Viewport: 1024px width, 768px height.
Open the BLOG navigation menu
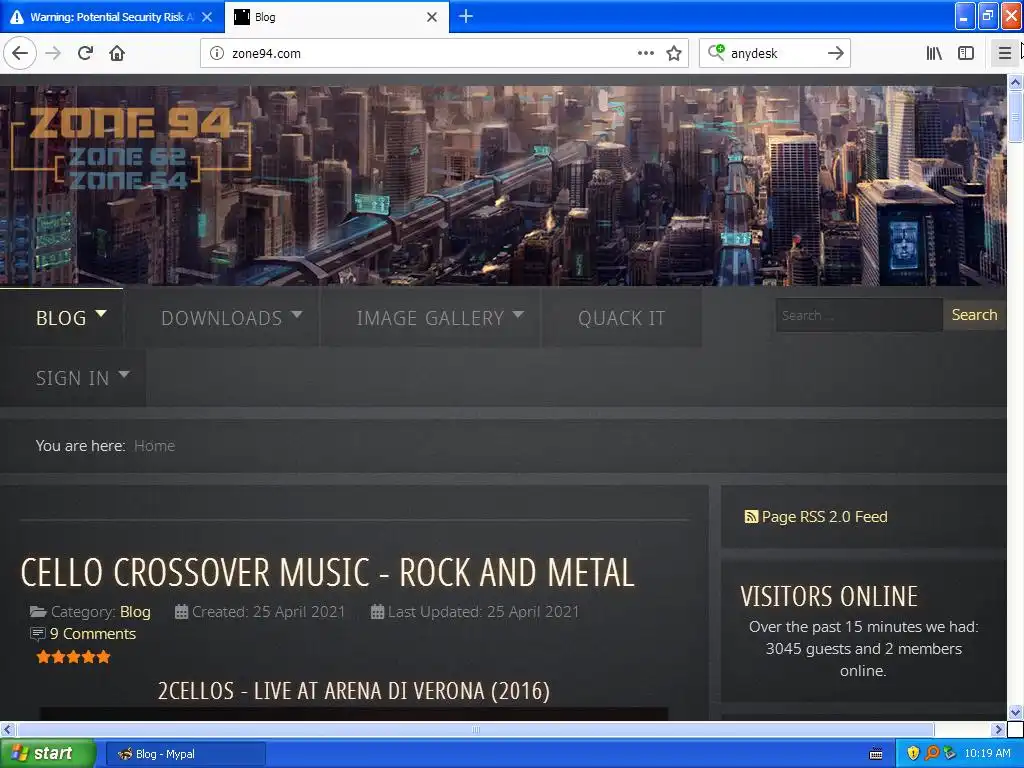click(61, 318)
